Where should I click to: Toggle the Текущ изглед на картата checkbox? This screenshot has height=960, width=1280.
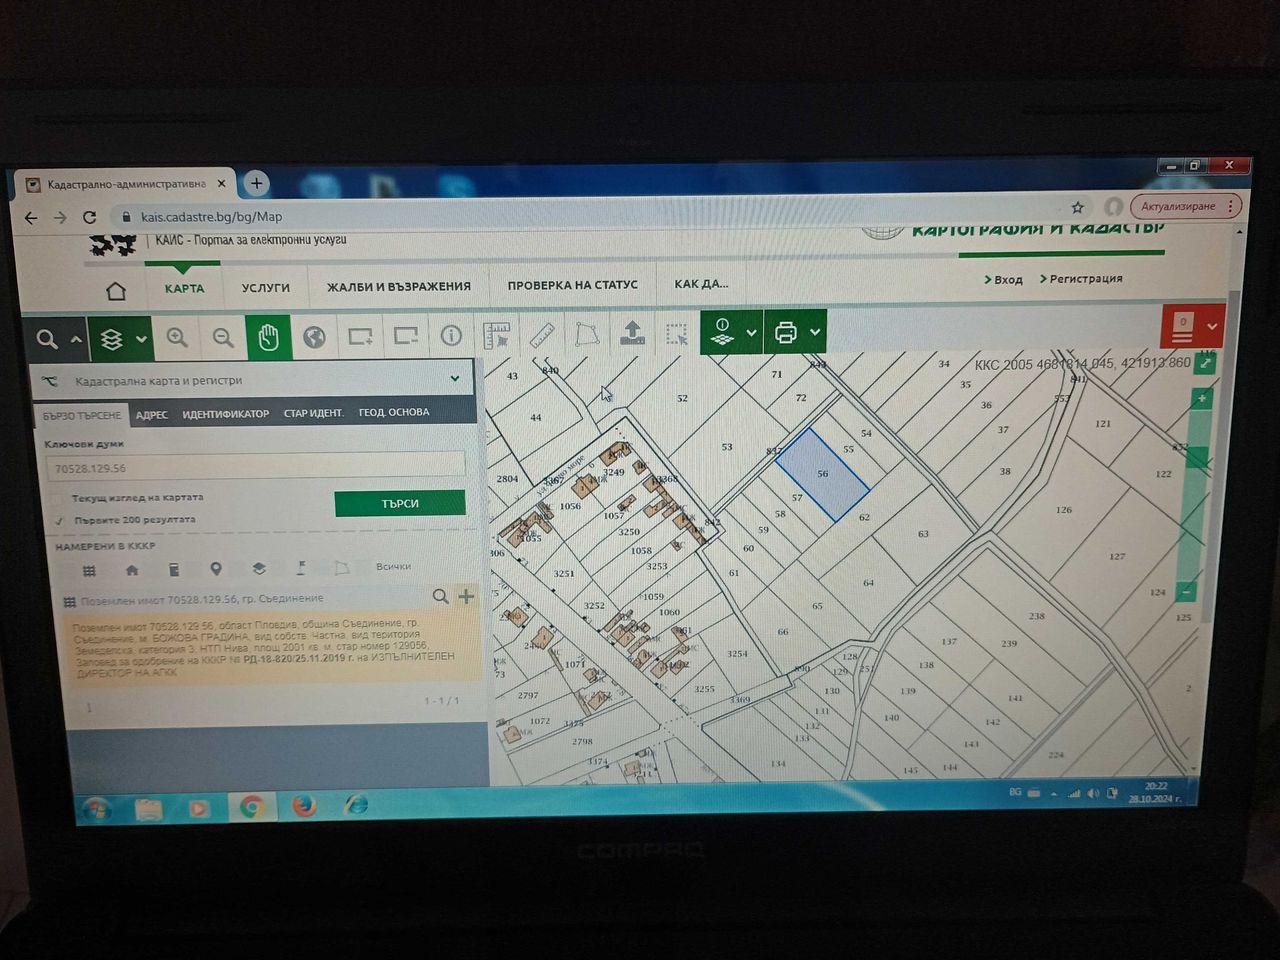click(x=59, y=498)
